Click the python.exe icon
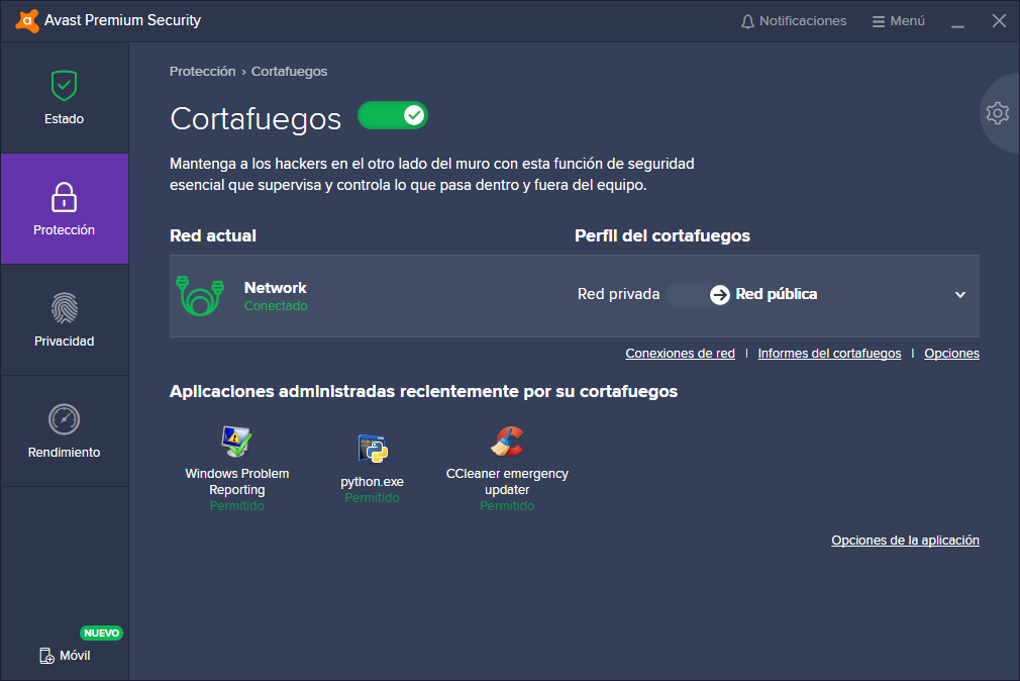The image size is (1020, 681). 373,449
